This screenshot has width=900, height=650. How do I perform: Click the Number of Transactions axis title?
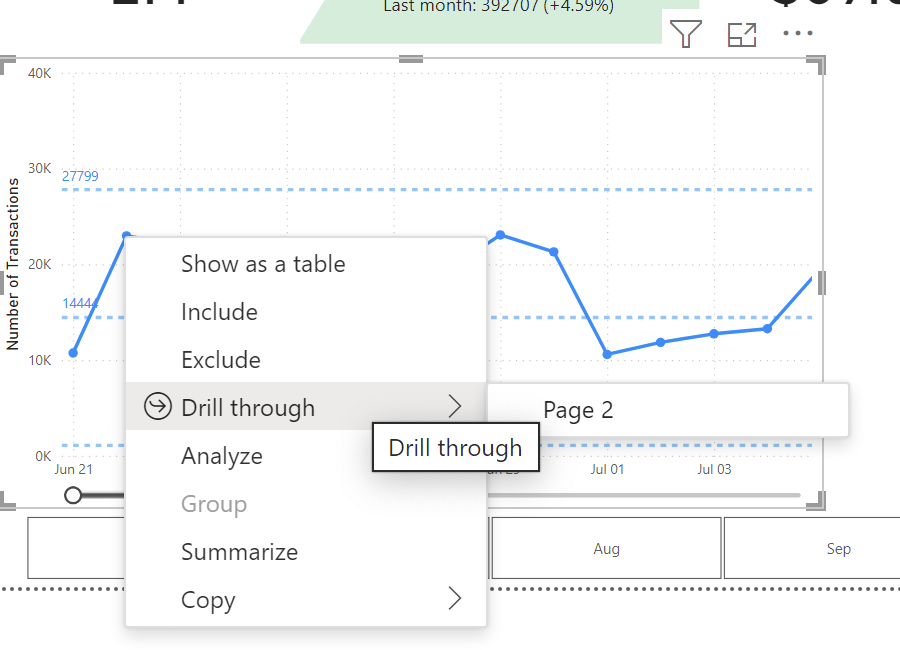click(12, 264)
